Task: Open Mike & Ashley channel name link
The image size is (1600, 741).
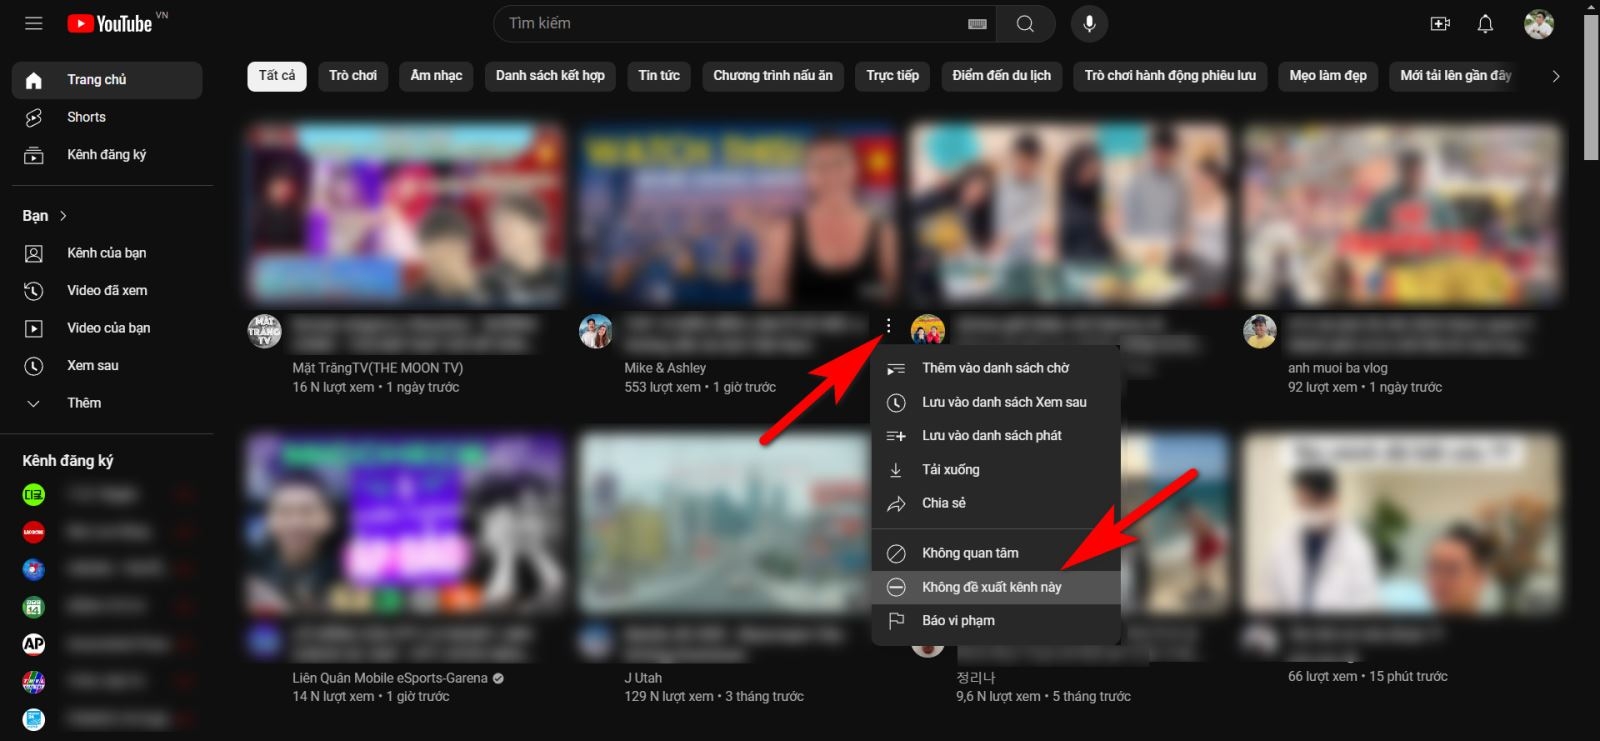Action: [665, 368]
